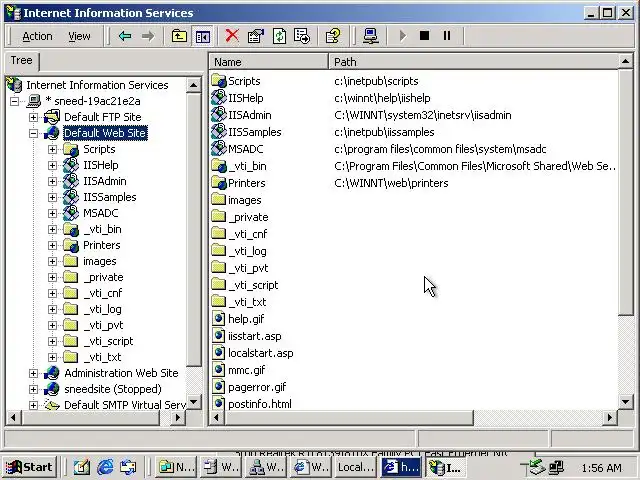
Task: Select mmc.gif file in list
Action: [247, 370]
